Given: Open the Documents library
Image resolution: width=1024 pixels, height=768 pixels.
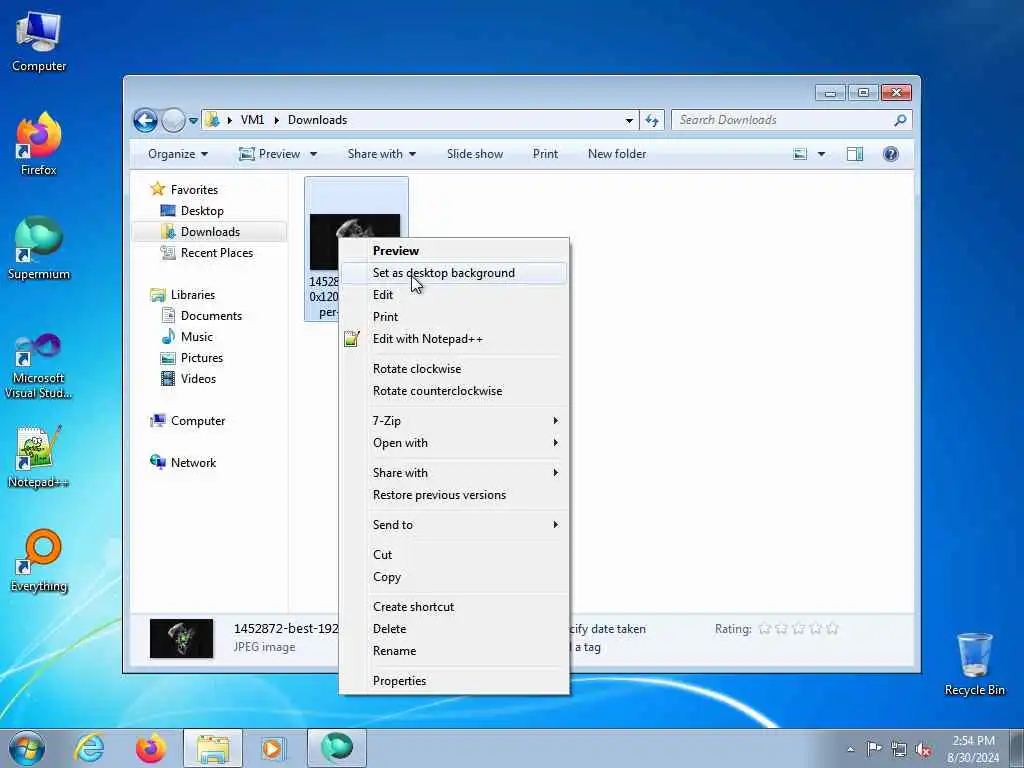Looking at the screenshot, I should click(211, 316).
